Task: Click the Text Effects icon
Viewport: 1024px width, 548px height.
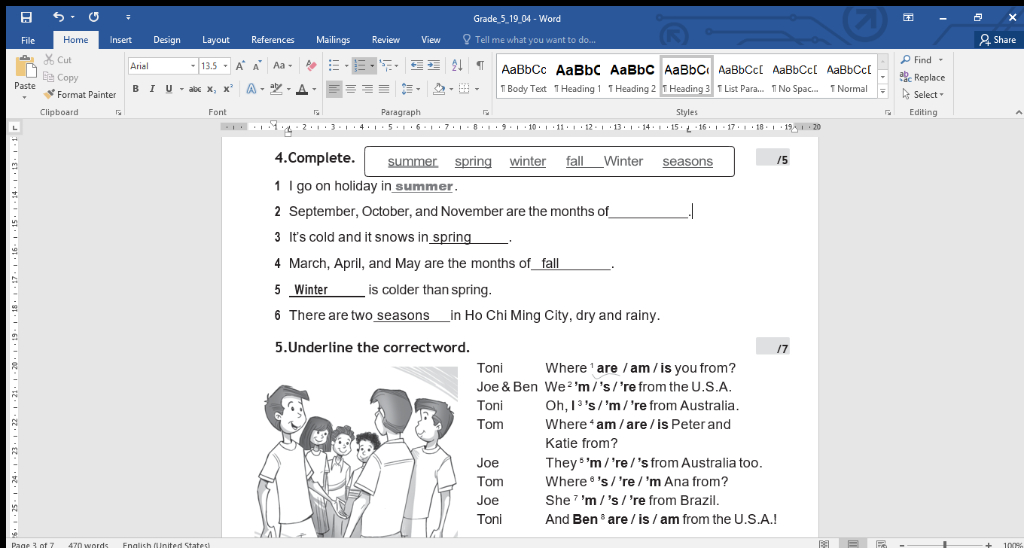Action: click(251, 89)
